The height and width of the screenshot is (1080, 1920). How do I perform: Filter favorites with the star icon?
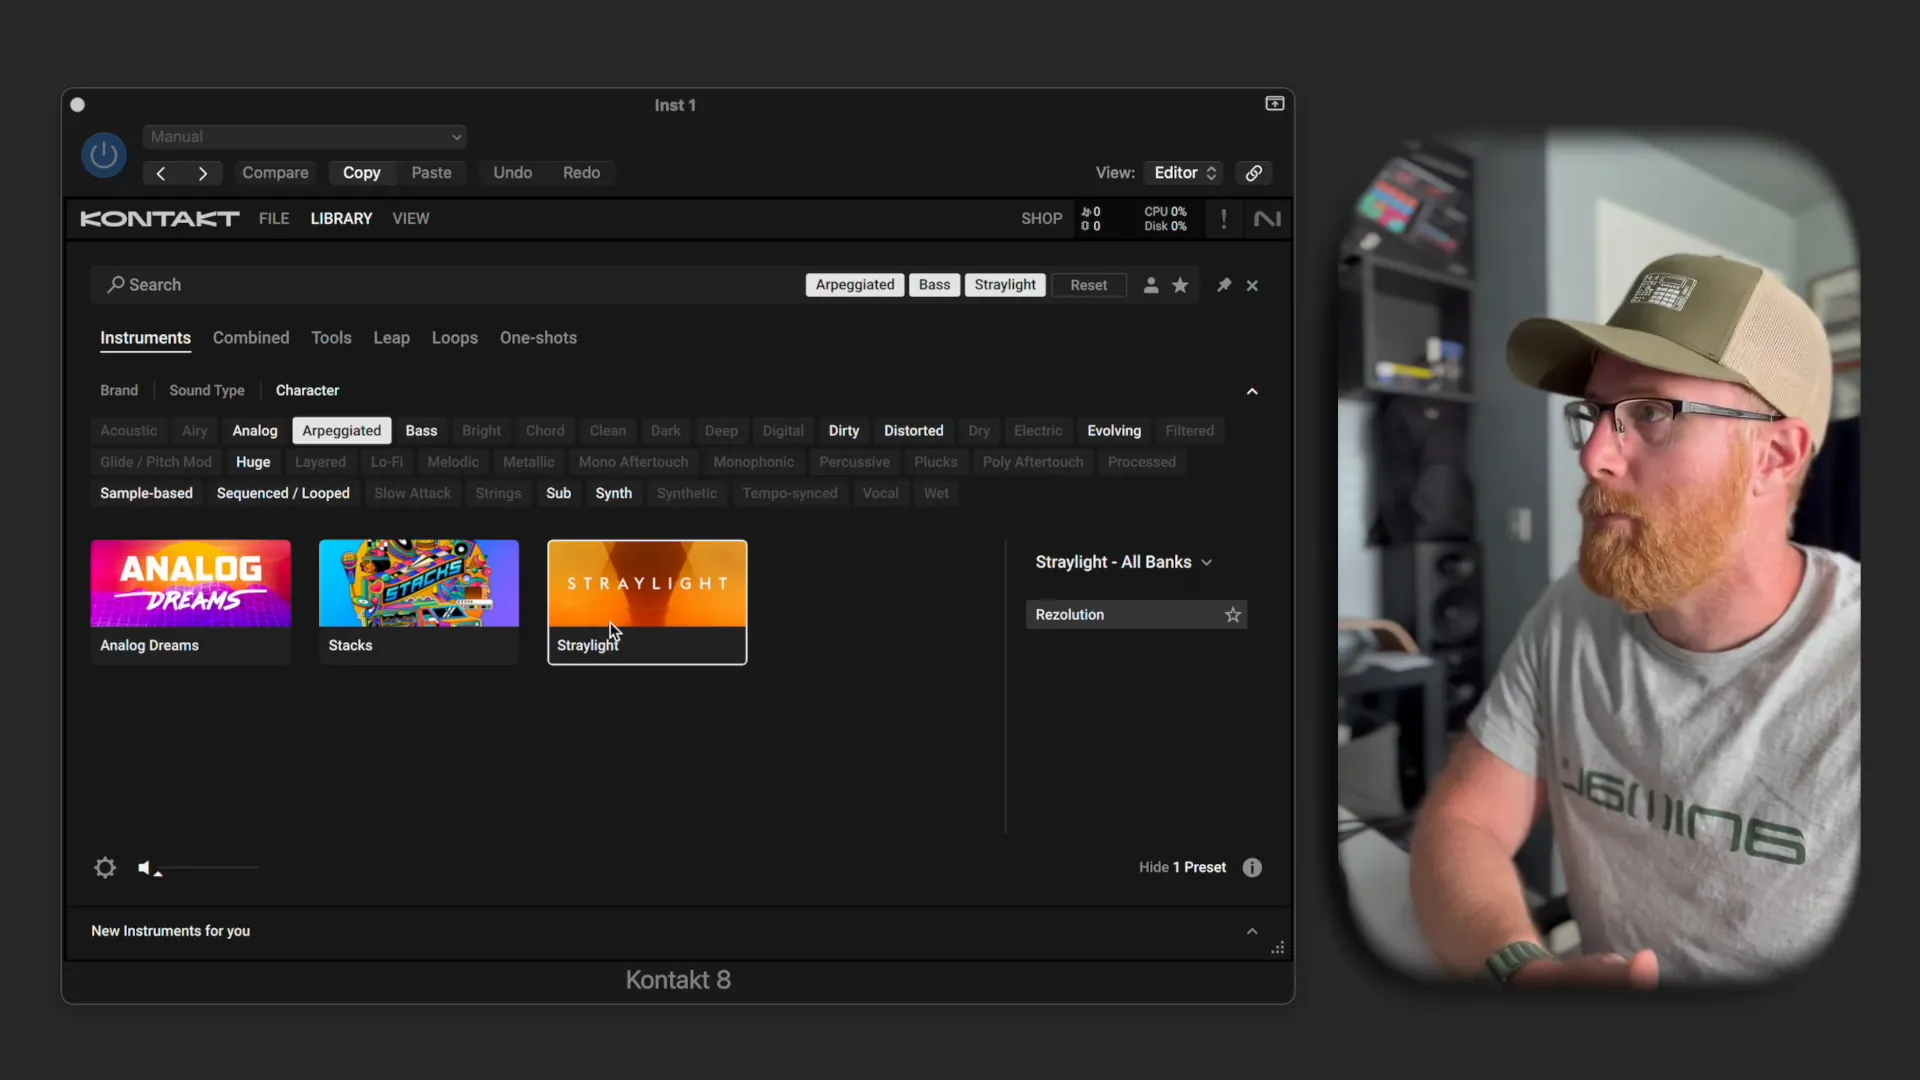click(1180, 285)
